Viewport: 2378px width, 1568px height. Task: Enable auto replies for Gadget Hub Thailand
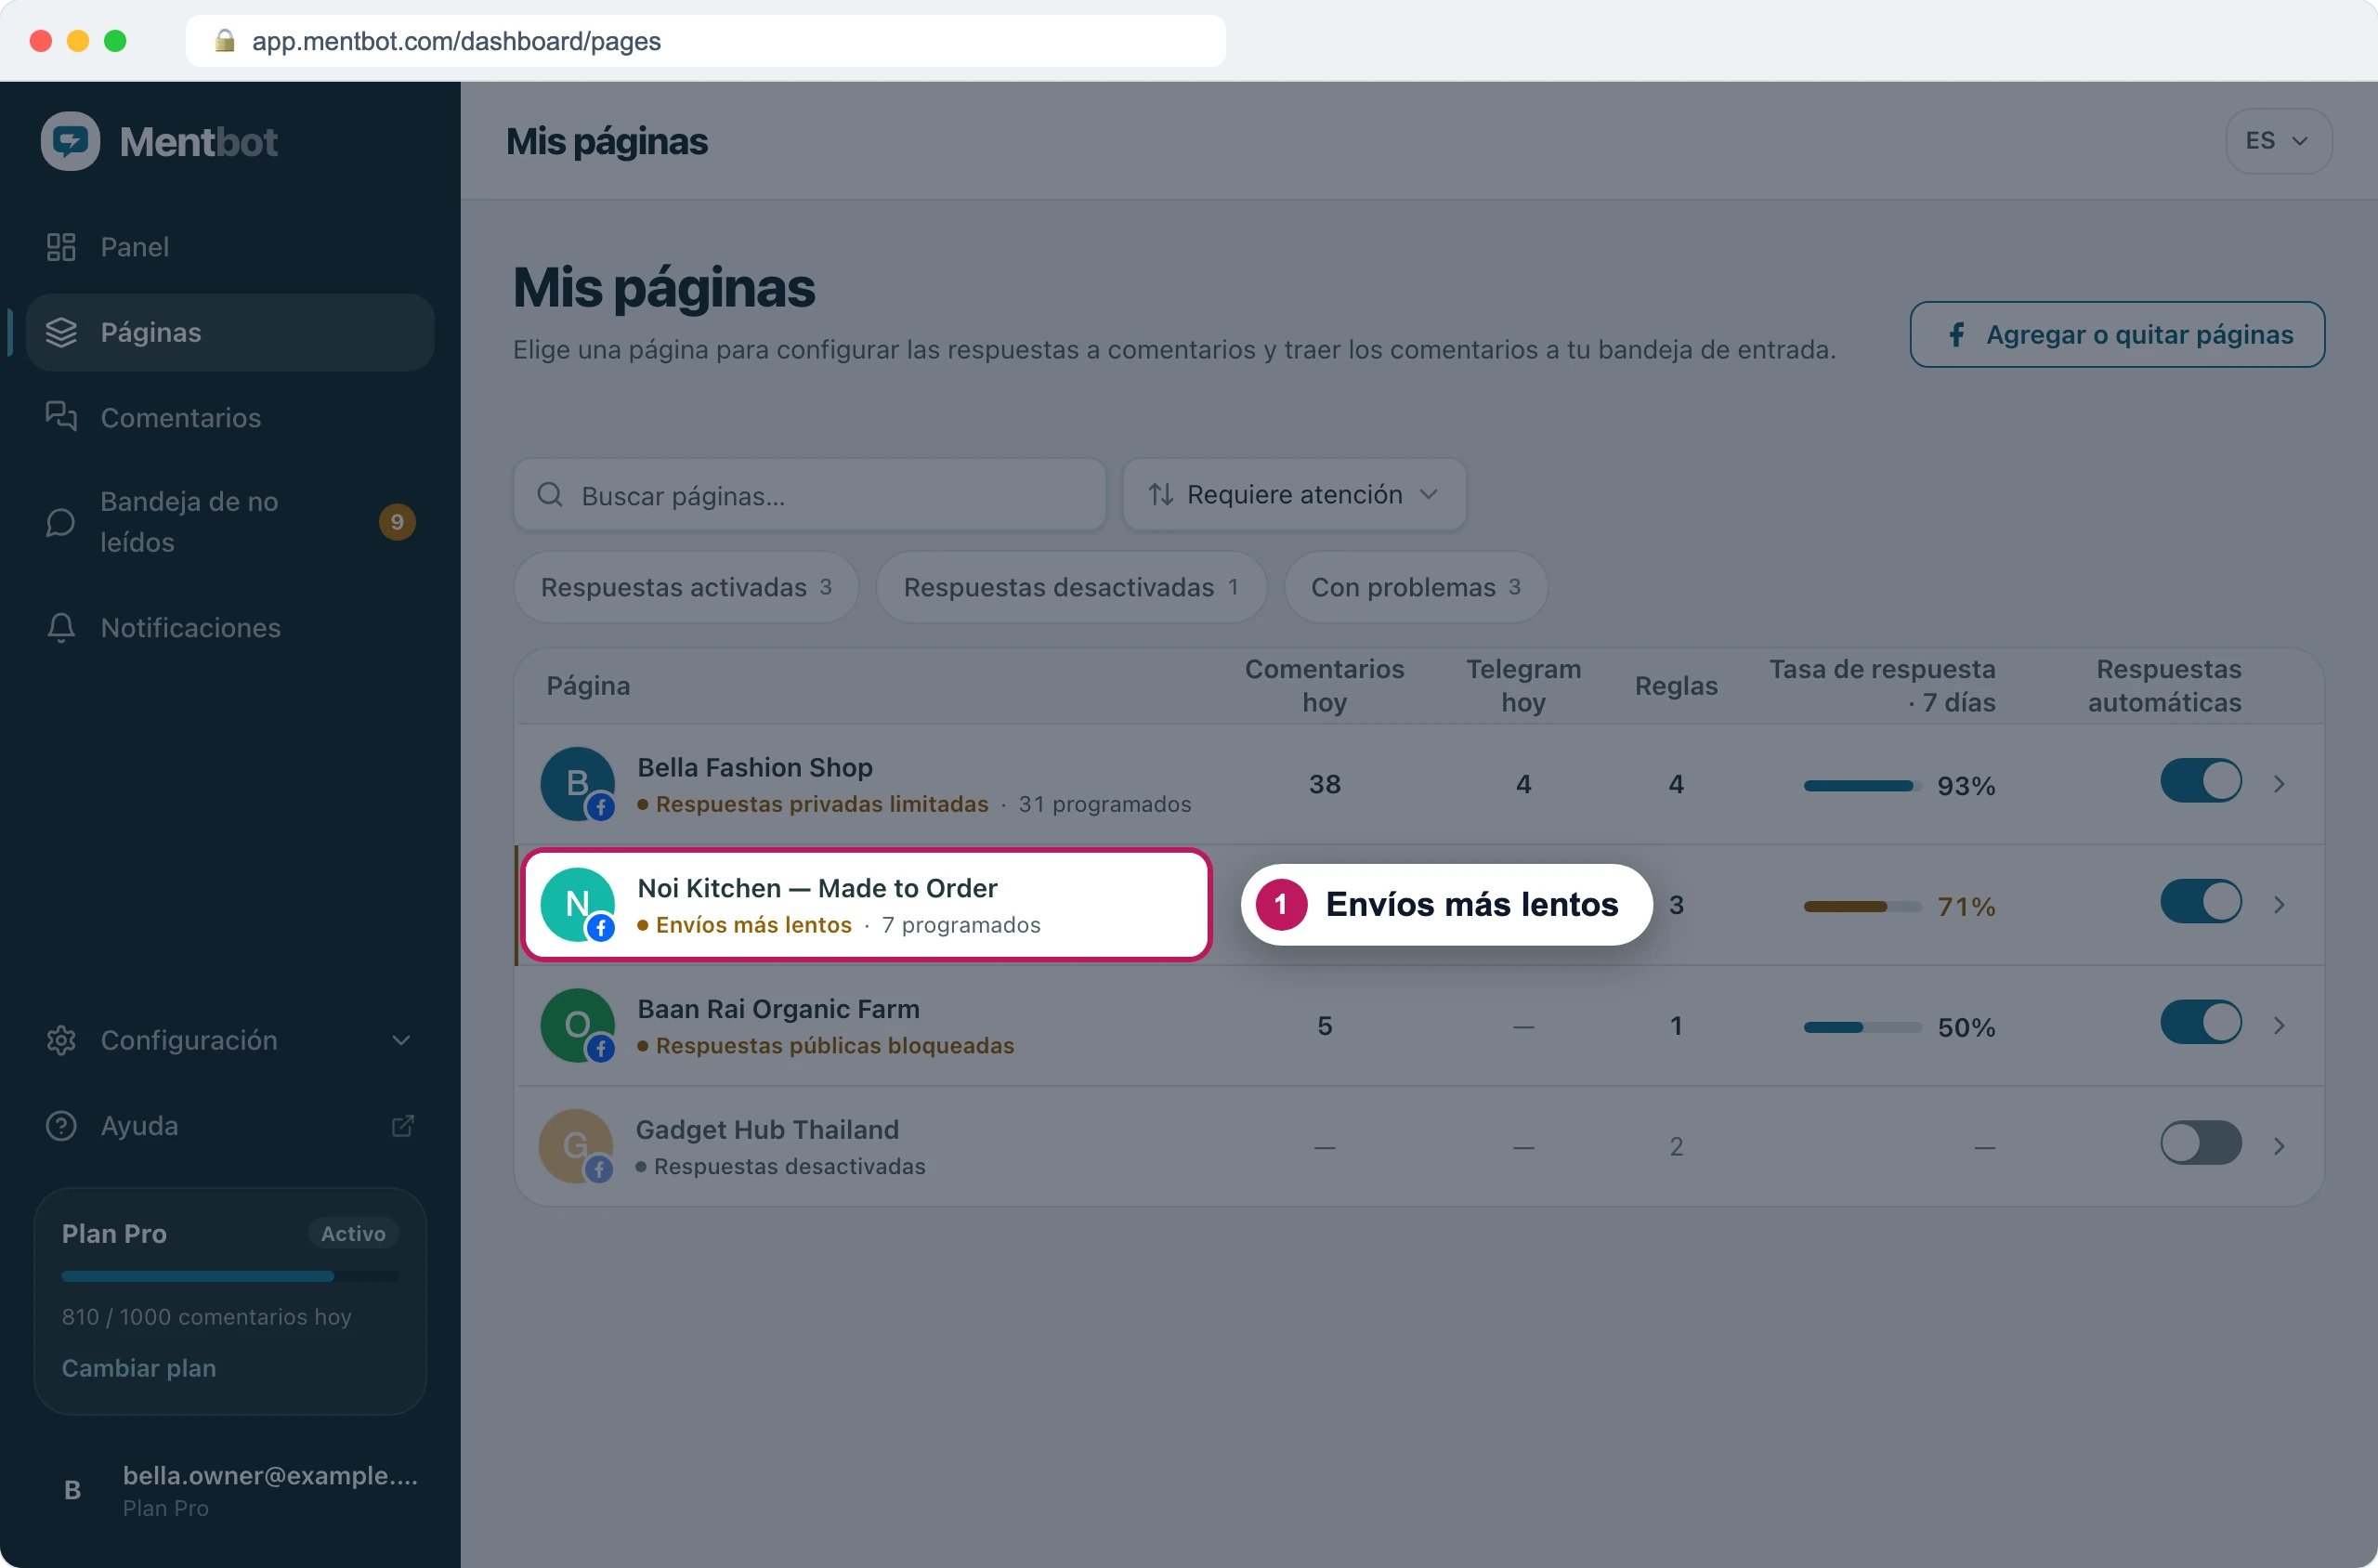click(x=2200, y=1143)
